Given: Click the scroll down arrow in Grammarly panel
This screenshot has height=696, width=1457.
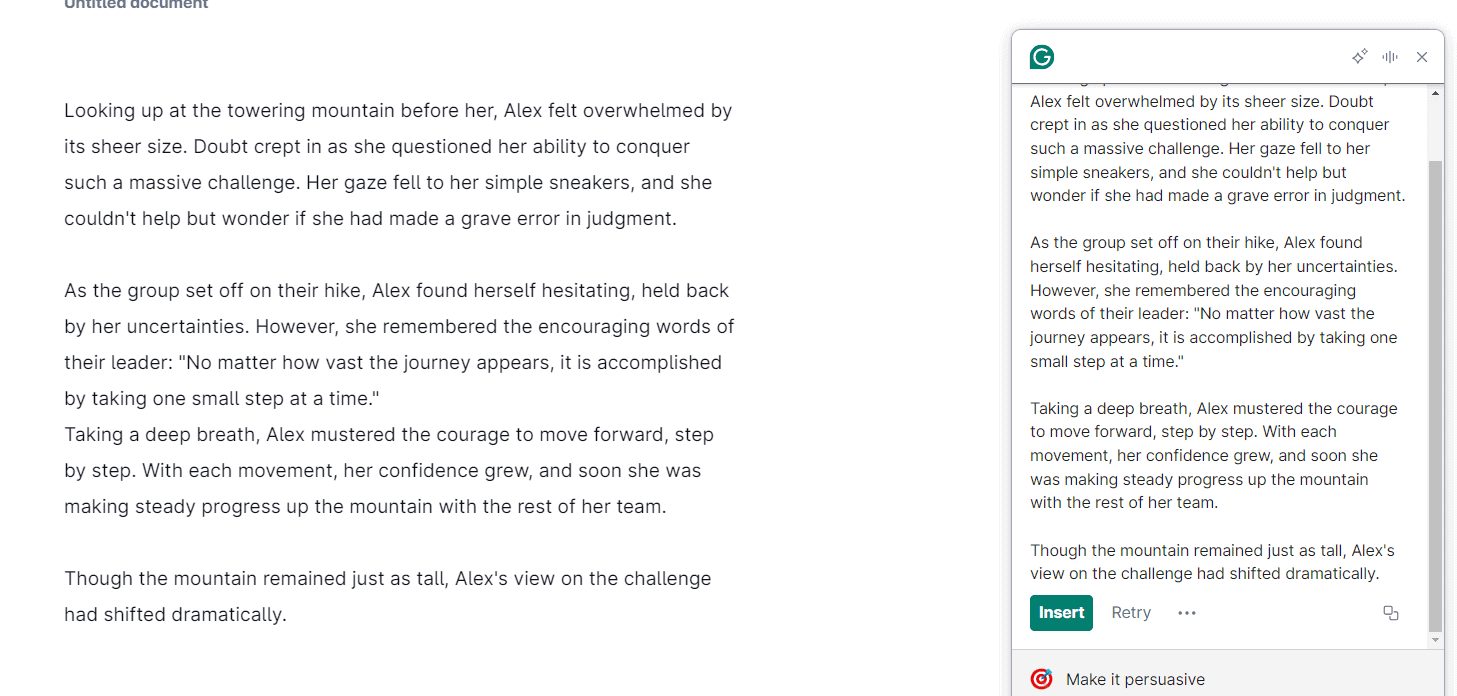Looking at the screenshot, I should (x=1436, y=639).
